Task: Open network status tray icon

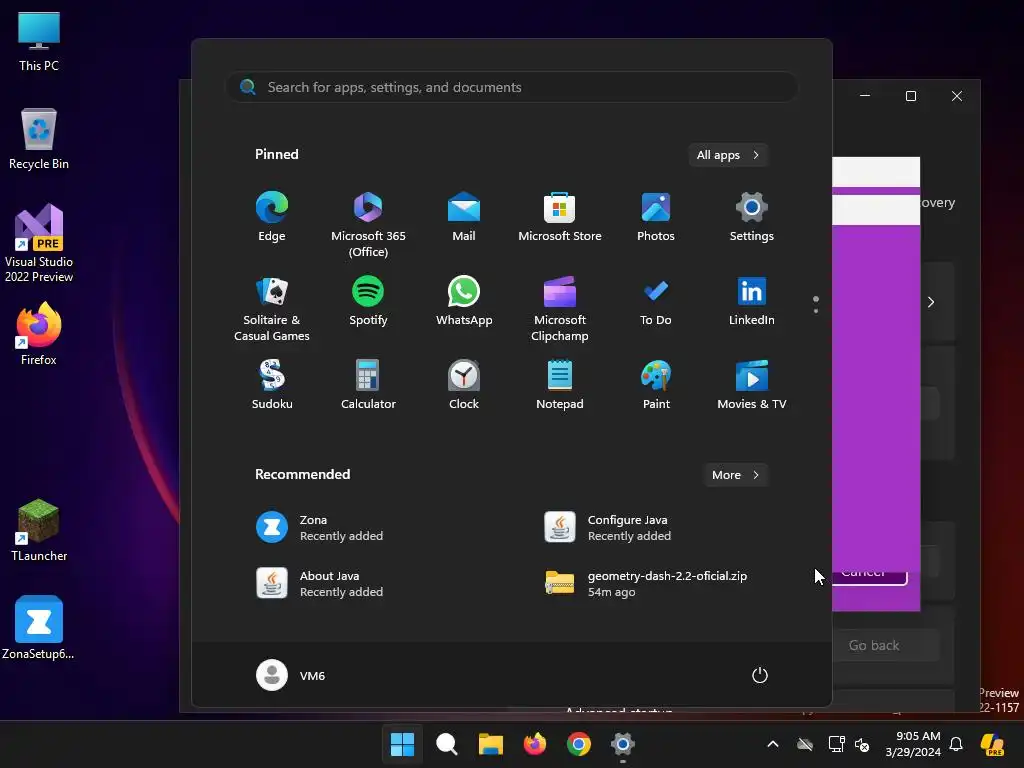Action: (836, 744)
